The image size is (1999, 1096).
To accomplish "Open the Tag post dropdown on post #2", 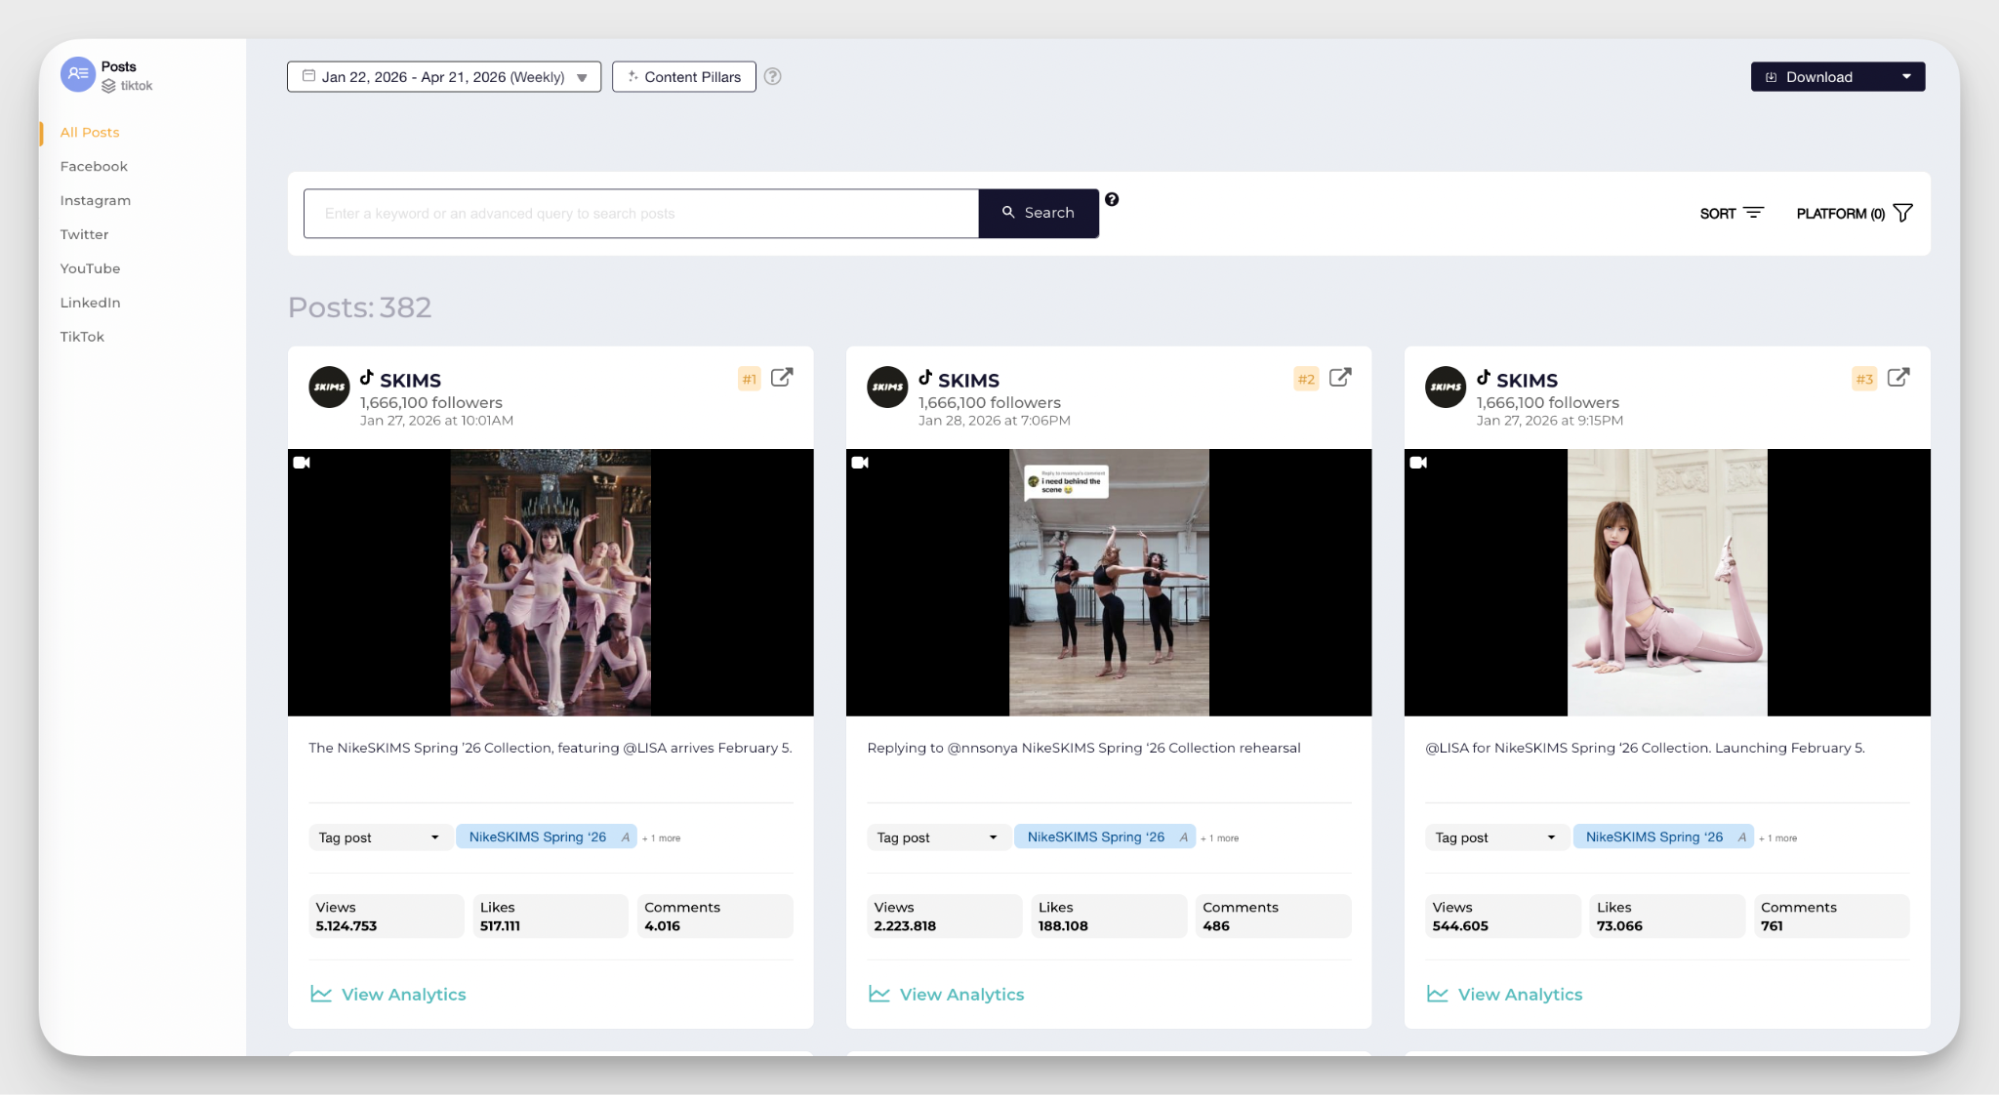I will 937,837.
